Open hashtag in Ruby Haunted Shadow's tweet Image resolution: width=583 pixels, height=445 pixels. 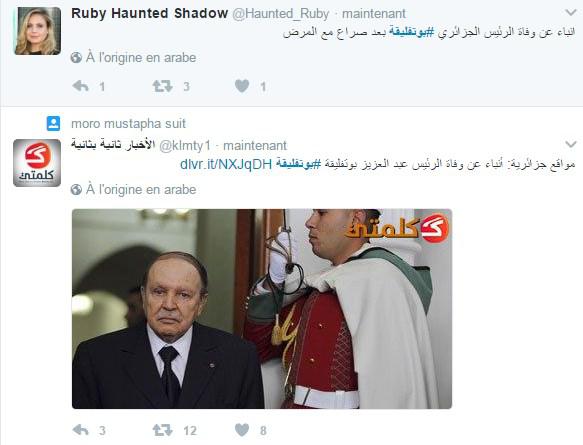point(412,32)
